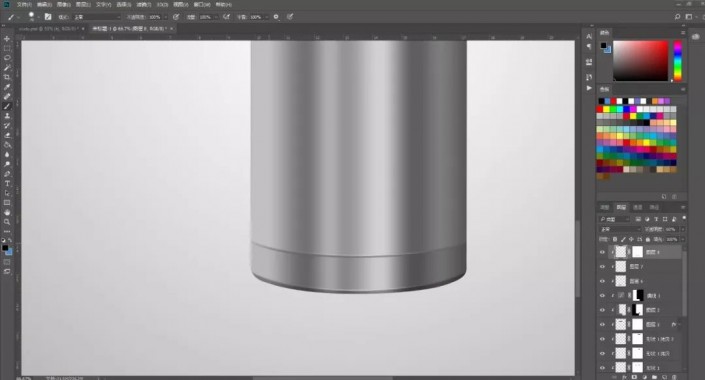Hide the 图层 7 layer

[602, 267]
